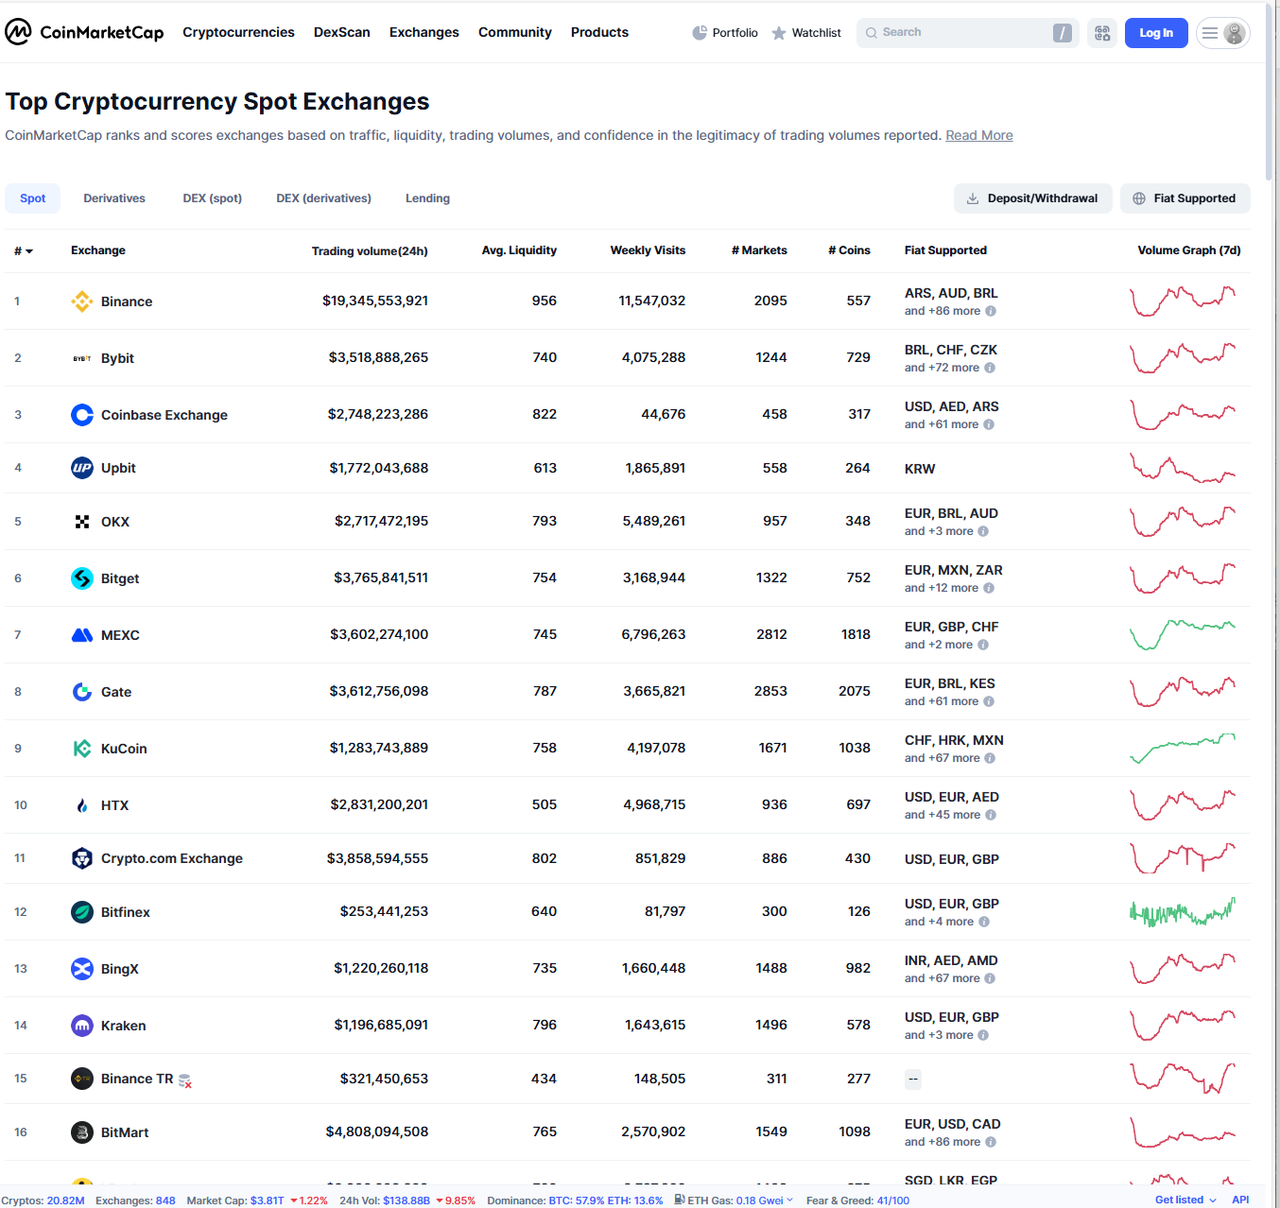Click the Binance TR logo

pyautogui.click(x=82, y=1078)
